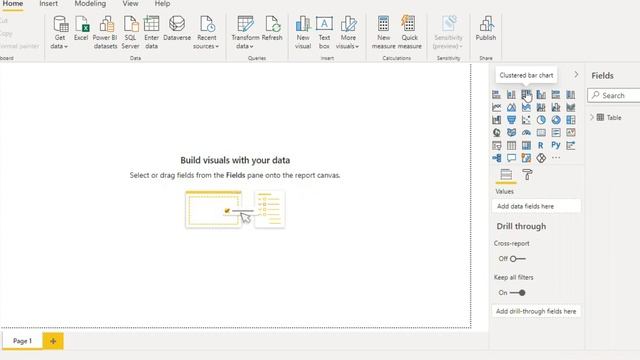
Task: Open the Insert ribbon tab
Action: 49,4
